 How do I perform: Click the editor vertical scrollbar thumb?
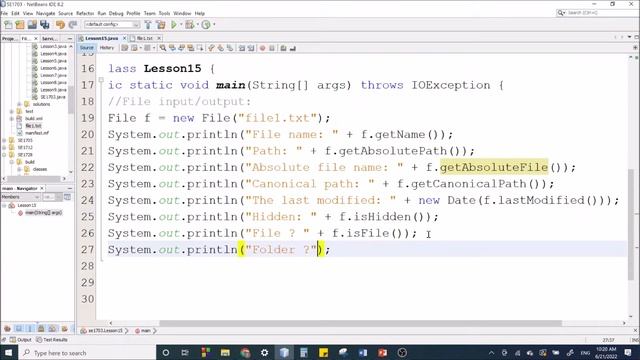[x=631, y=225]
